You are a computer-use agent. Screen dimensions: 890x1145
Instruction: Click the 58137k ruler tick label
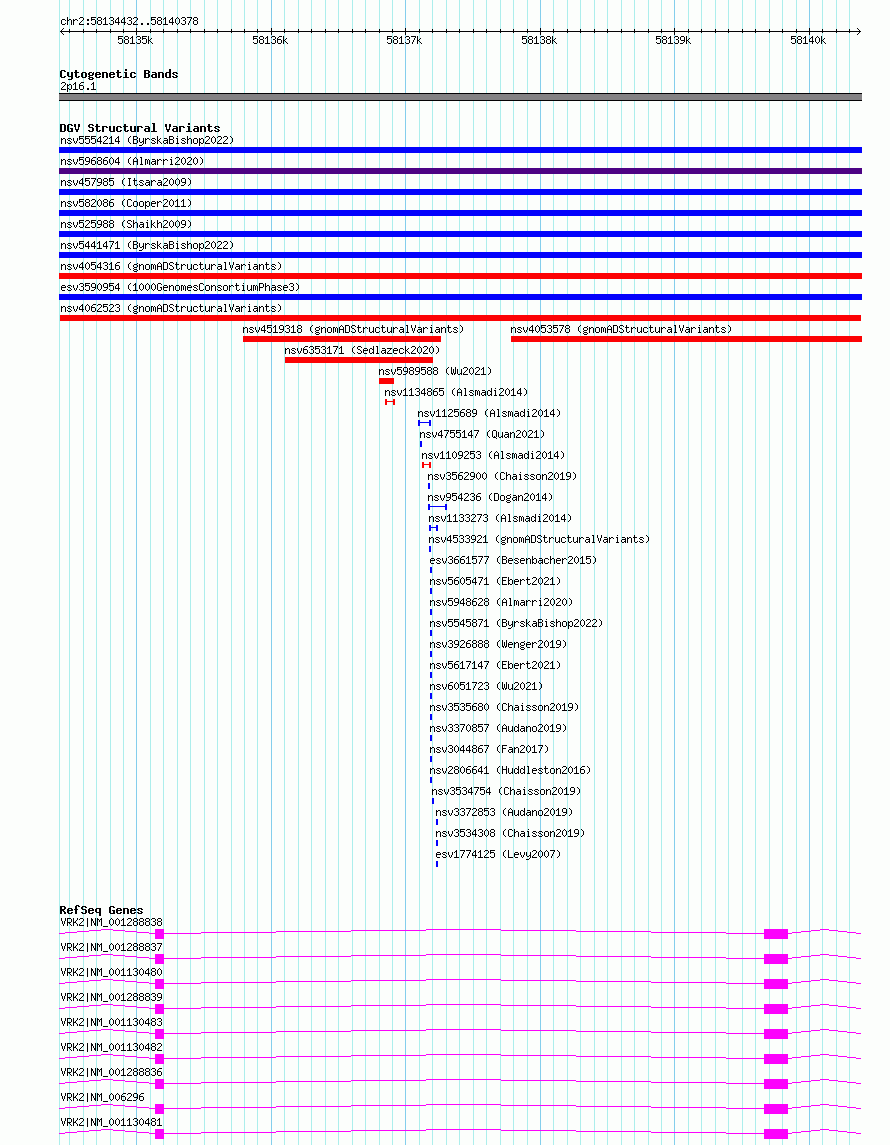[x=404, y=40]
